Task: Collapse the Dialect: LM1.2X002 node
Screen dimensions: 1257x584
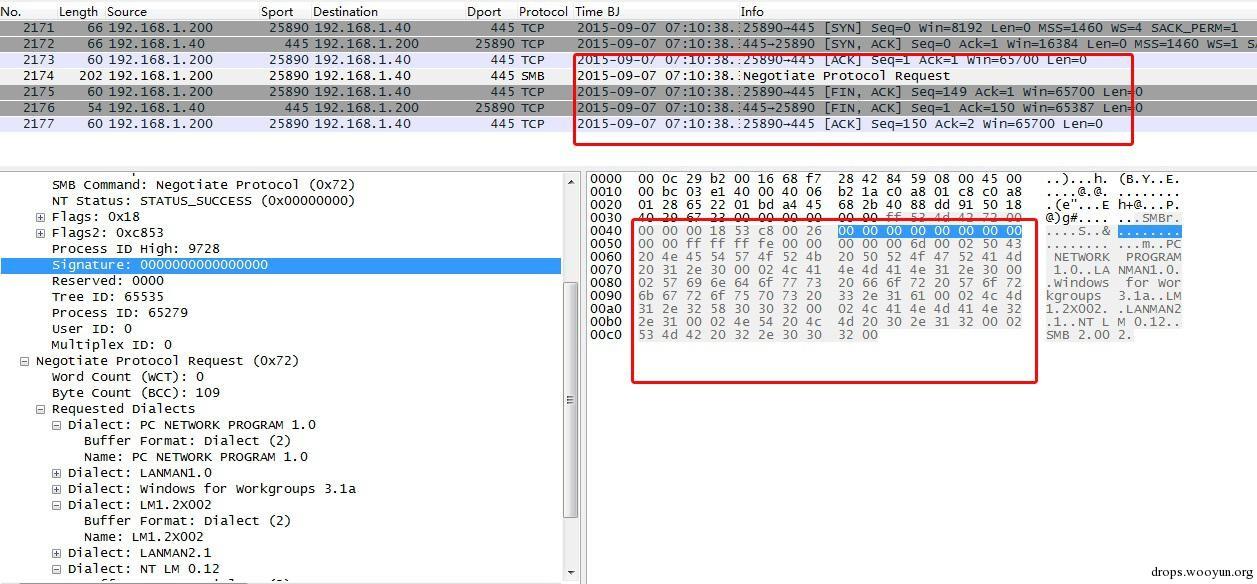Action: point(57,505)
